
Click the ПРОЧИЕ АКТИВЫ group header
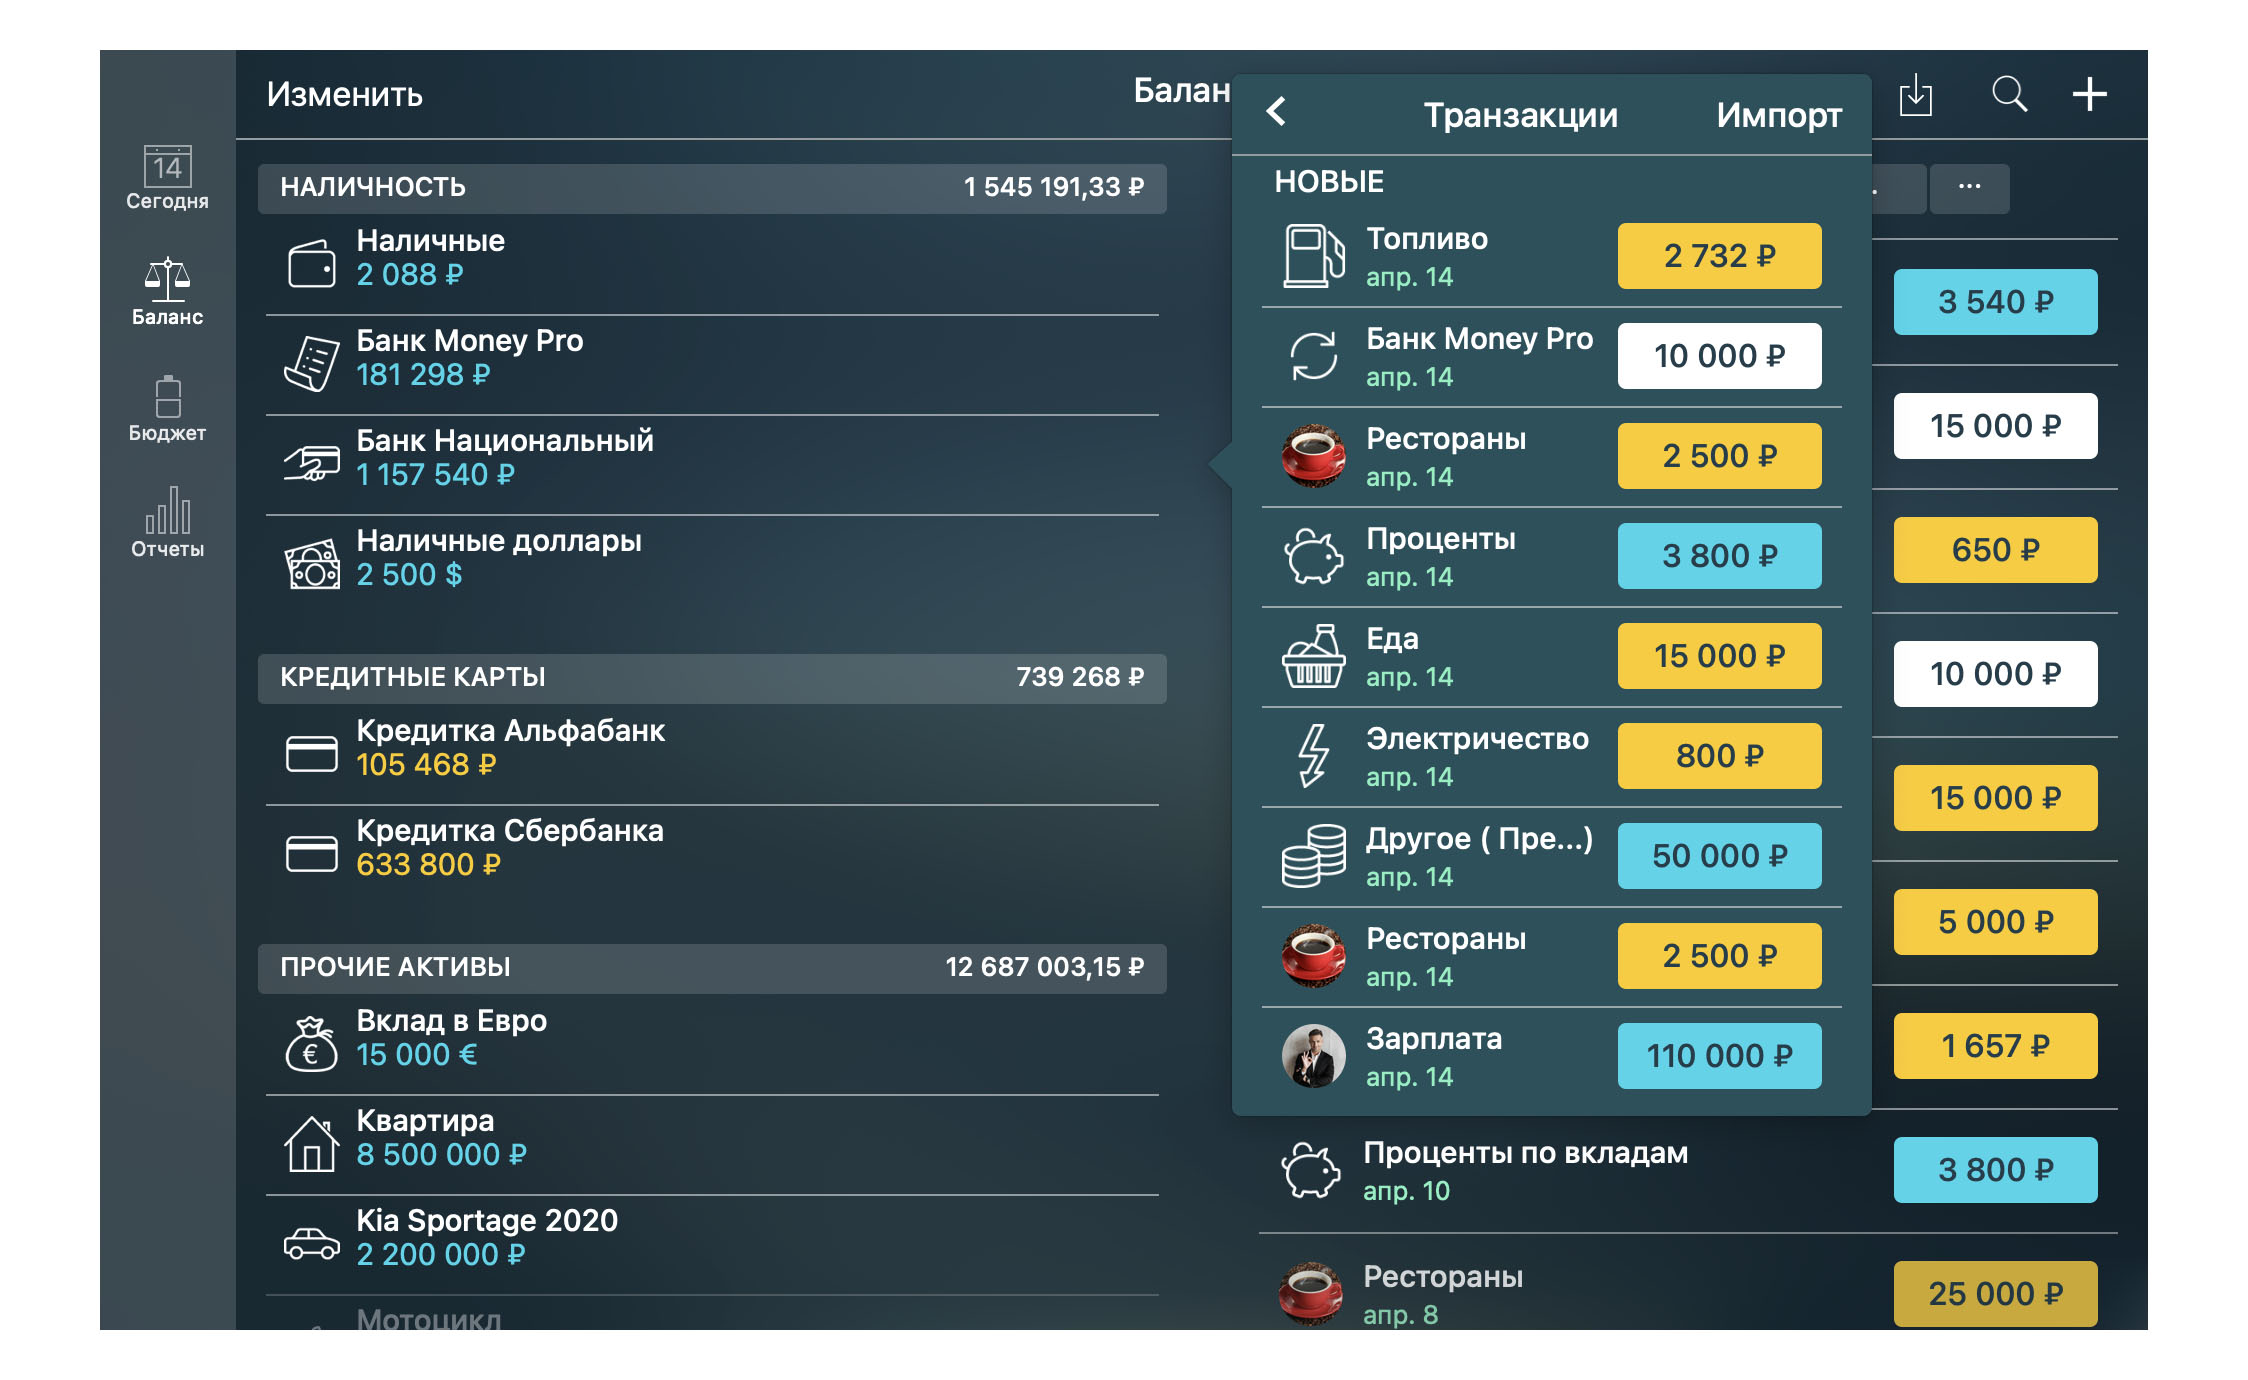point(712,968)
